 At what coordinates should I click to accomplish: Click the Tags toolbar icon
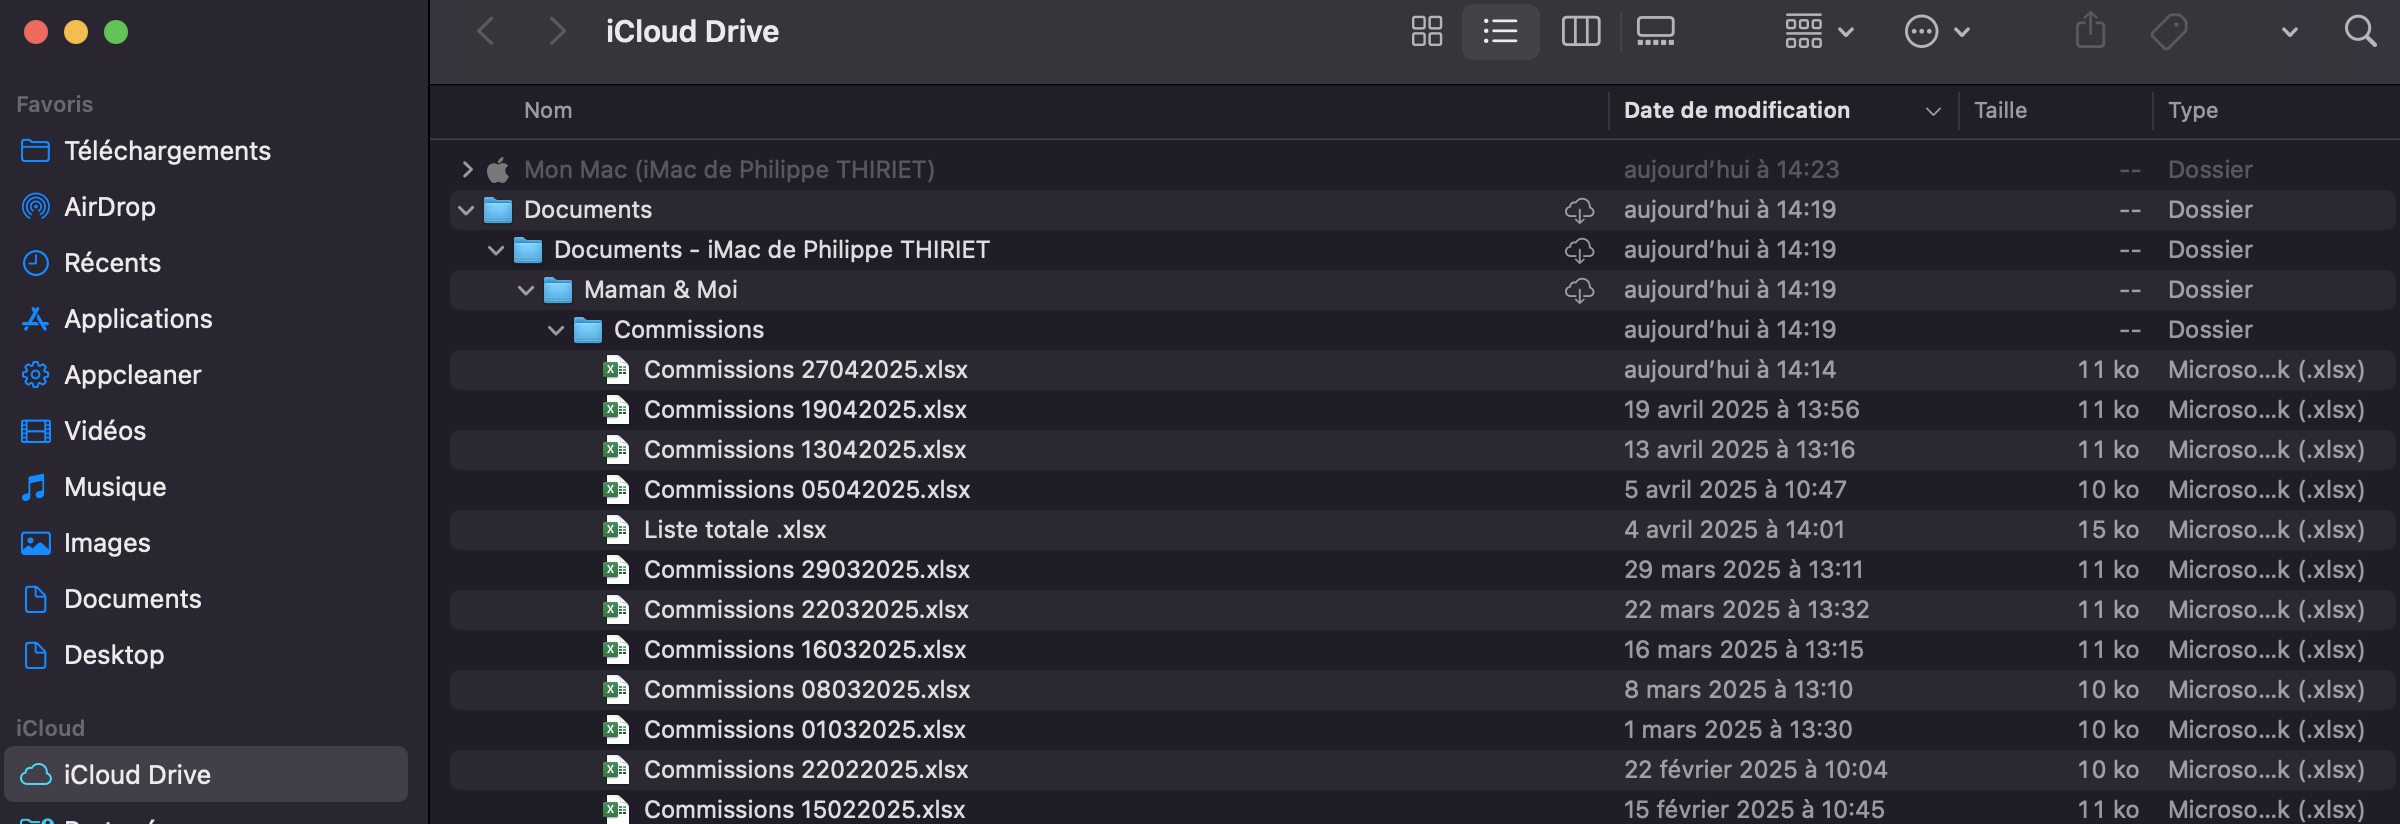click(x=2168, y=32)
